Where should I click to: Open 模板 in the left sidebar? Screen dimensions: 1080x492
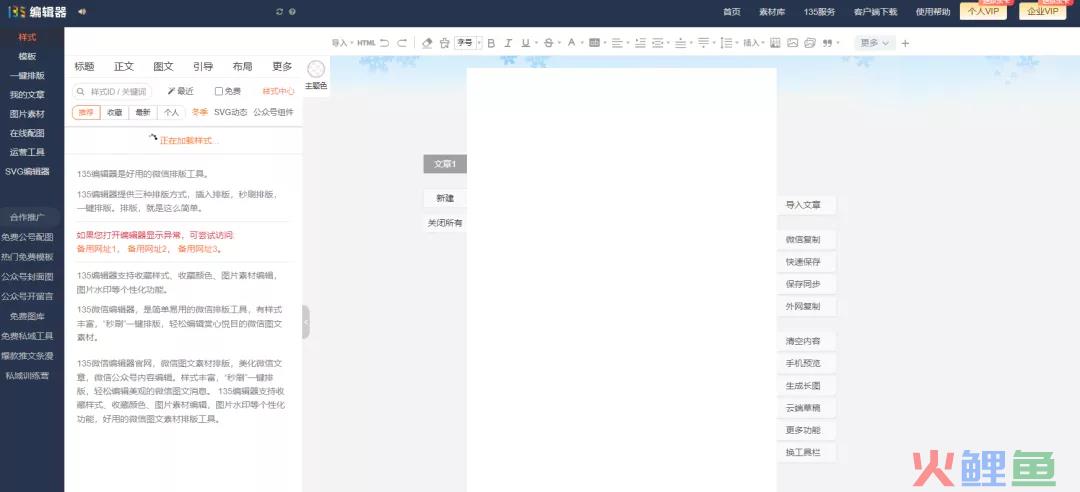[x=28, y=57]
